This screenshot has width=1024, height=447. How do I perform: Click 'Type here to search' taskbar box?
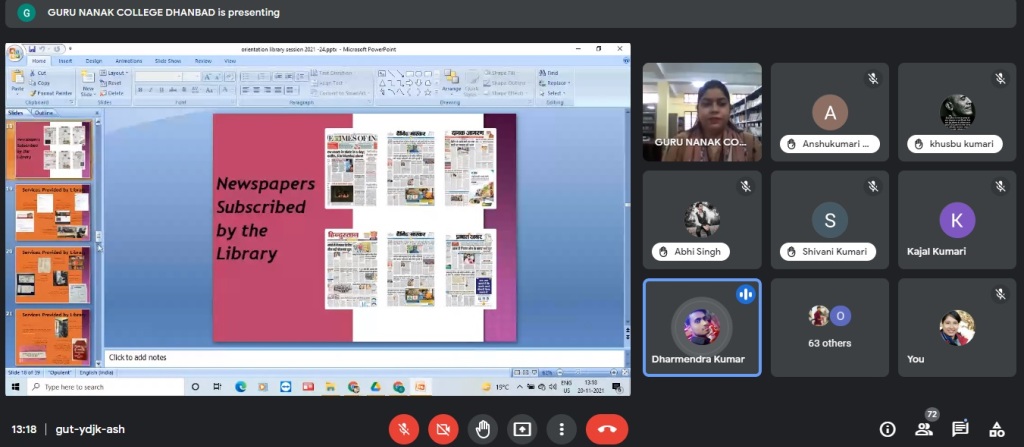105,387
